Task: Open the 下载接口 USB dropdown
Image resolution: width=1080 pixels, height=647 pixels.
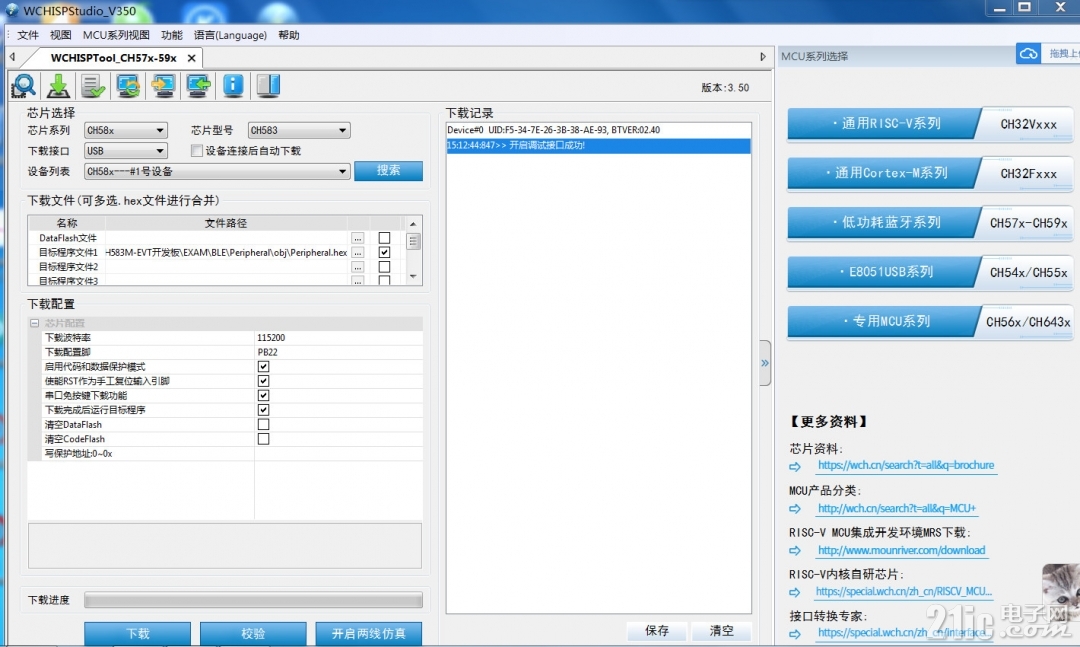Action: pyautogui.click(x=125, y=151)
